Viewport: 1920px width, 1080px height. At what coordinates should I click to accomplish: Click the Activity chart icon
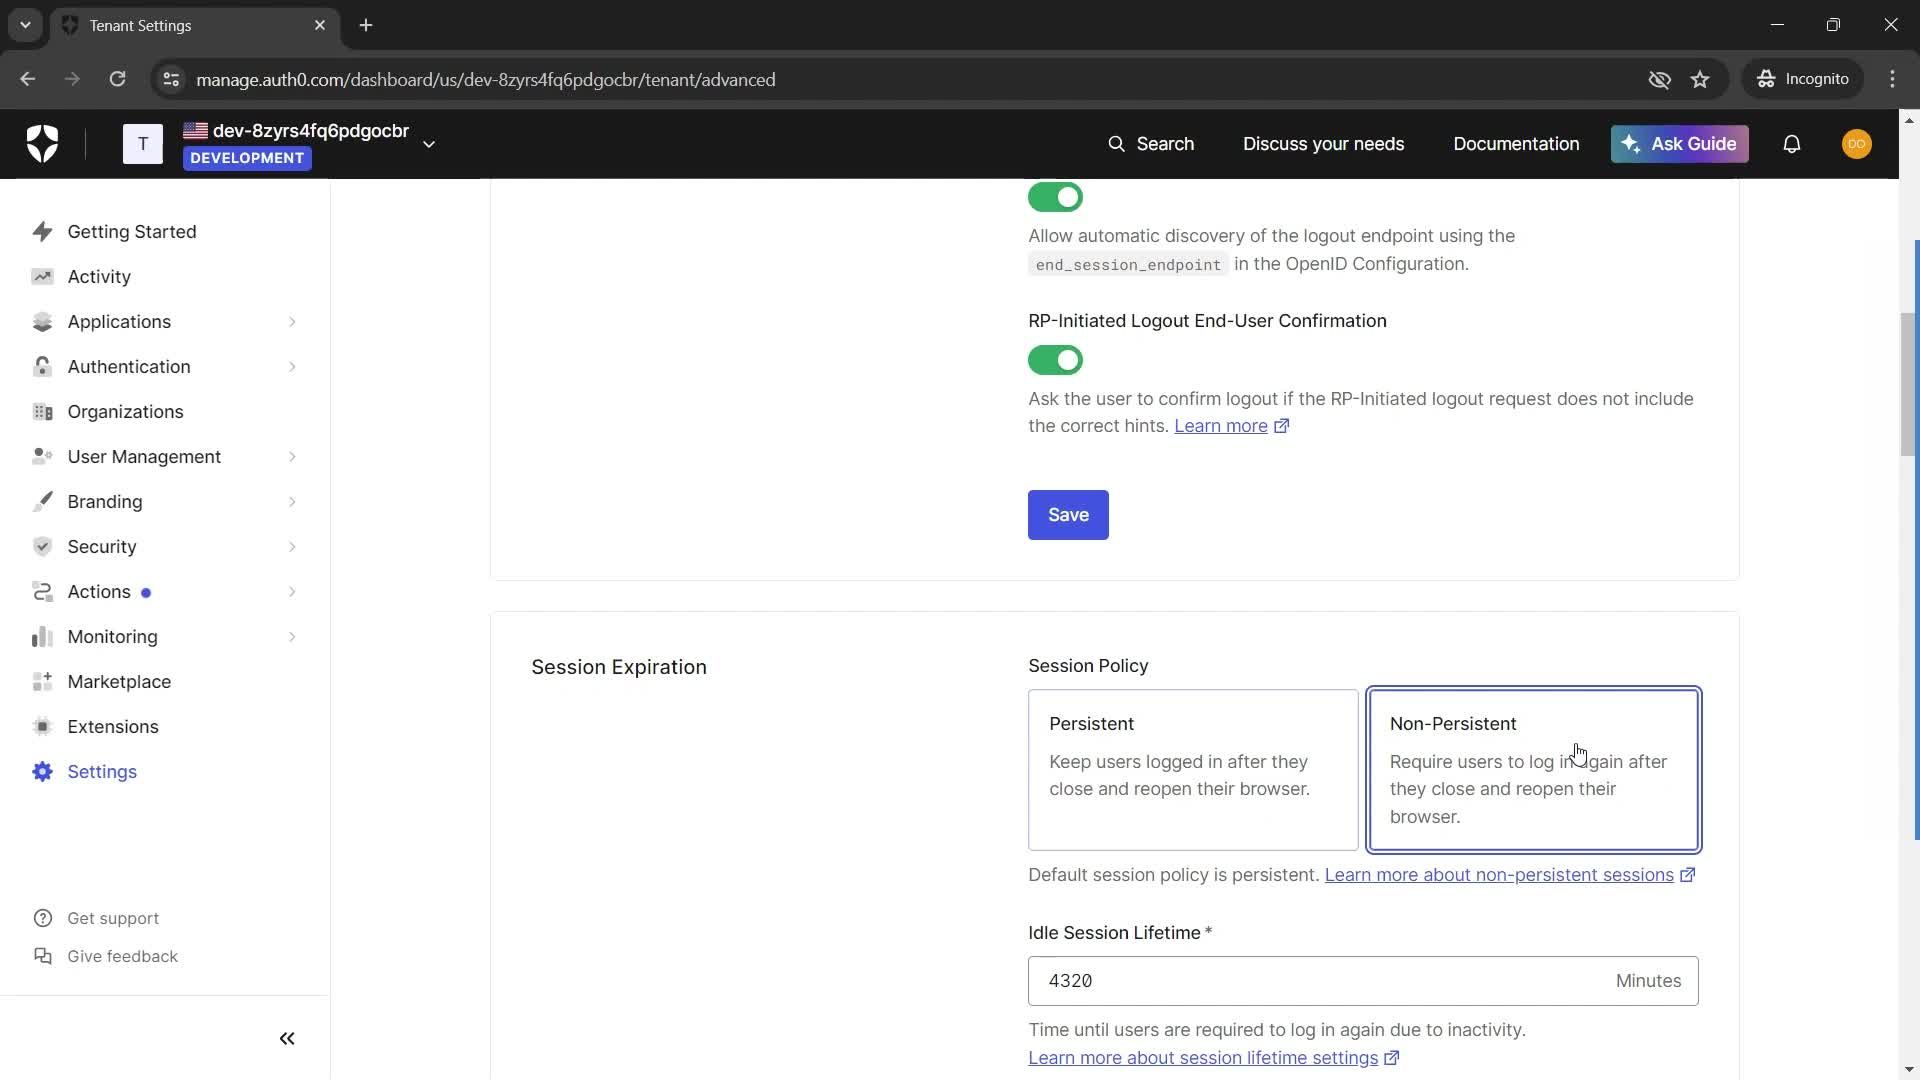[42, 277]
